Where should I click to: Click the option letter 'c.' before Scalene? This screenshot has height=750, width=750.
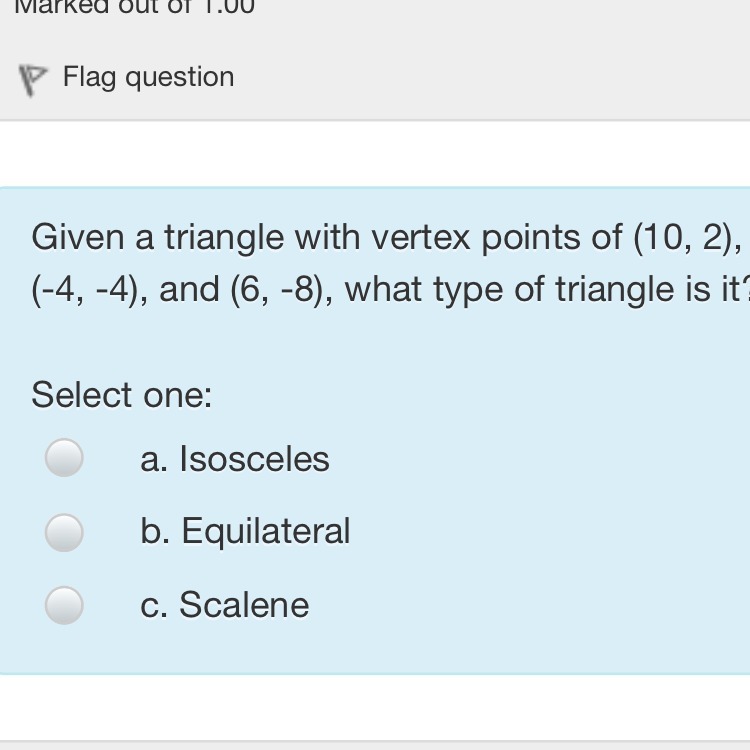tap(155, 605)
